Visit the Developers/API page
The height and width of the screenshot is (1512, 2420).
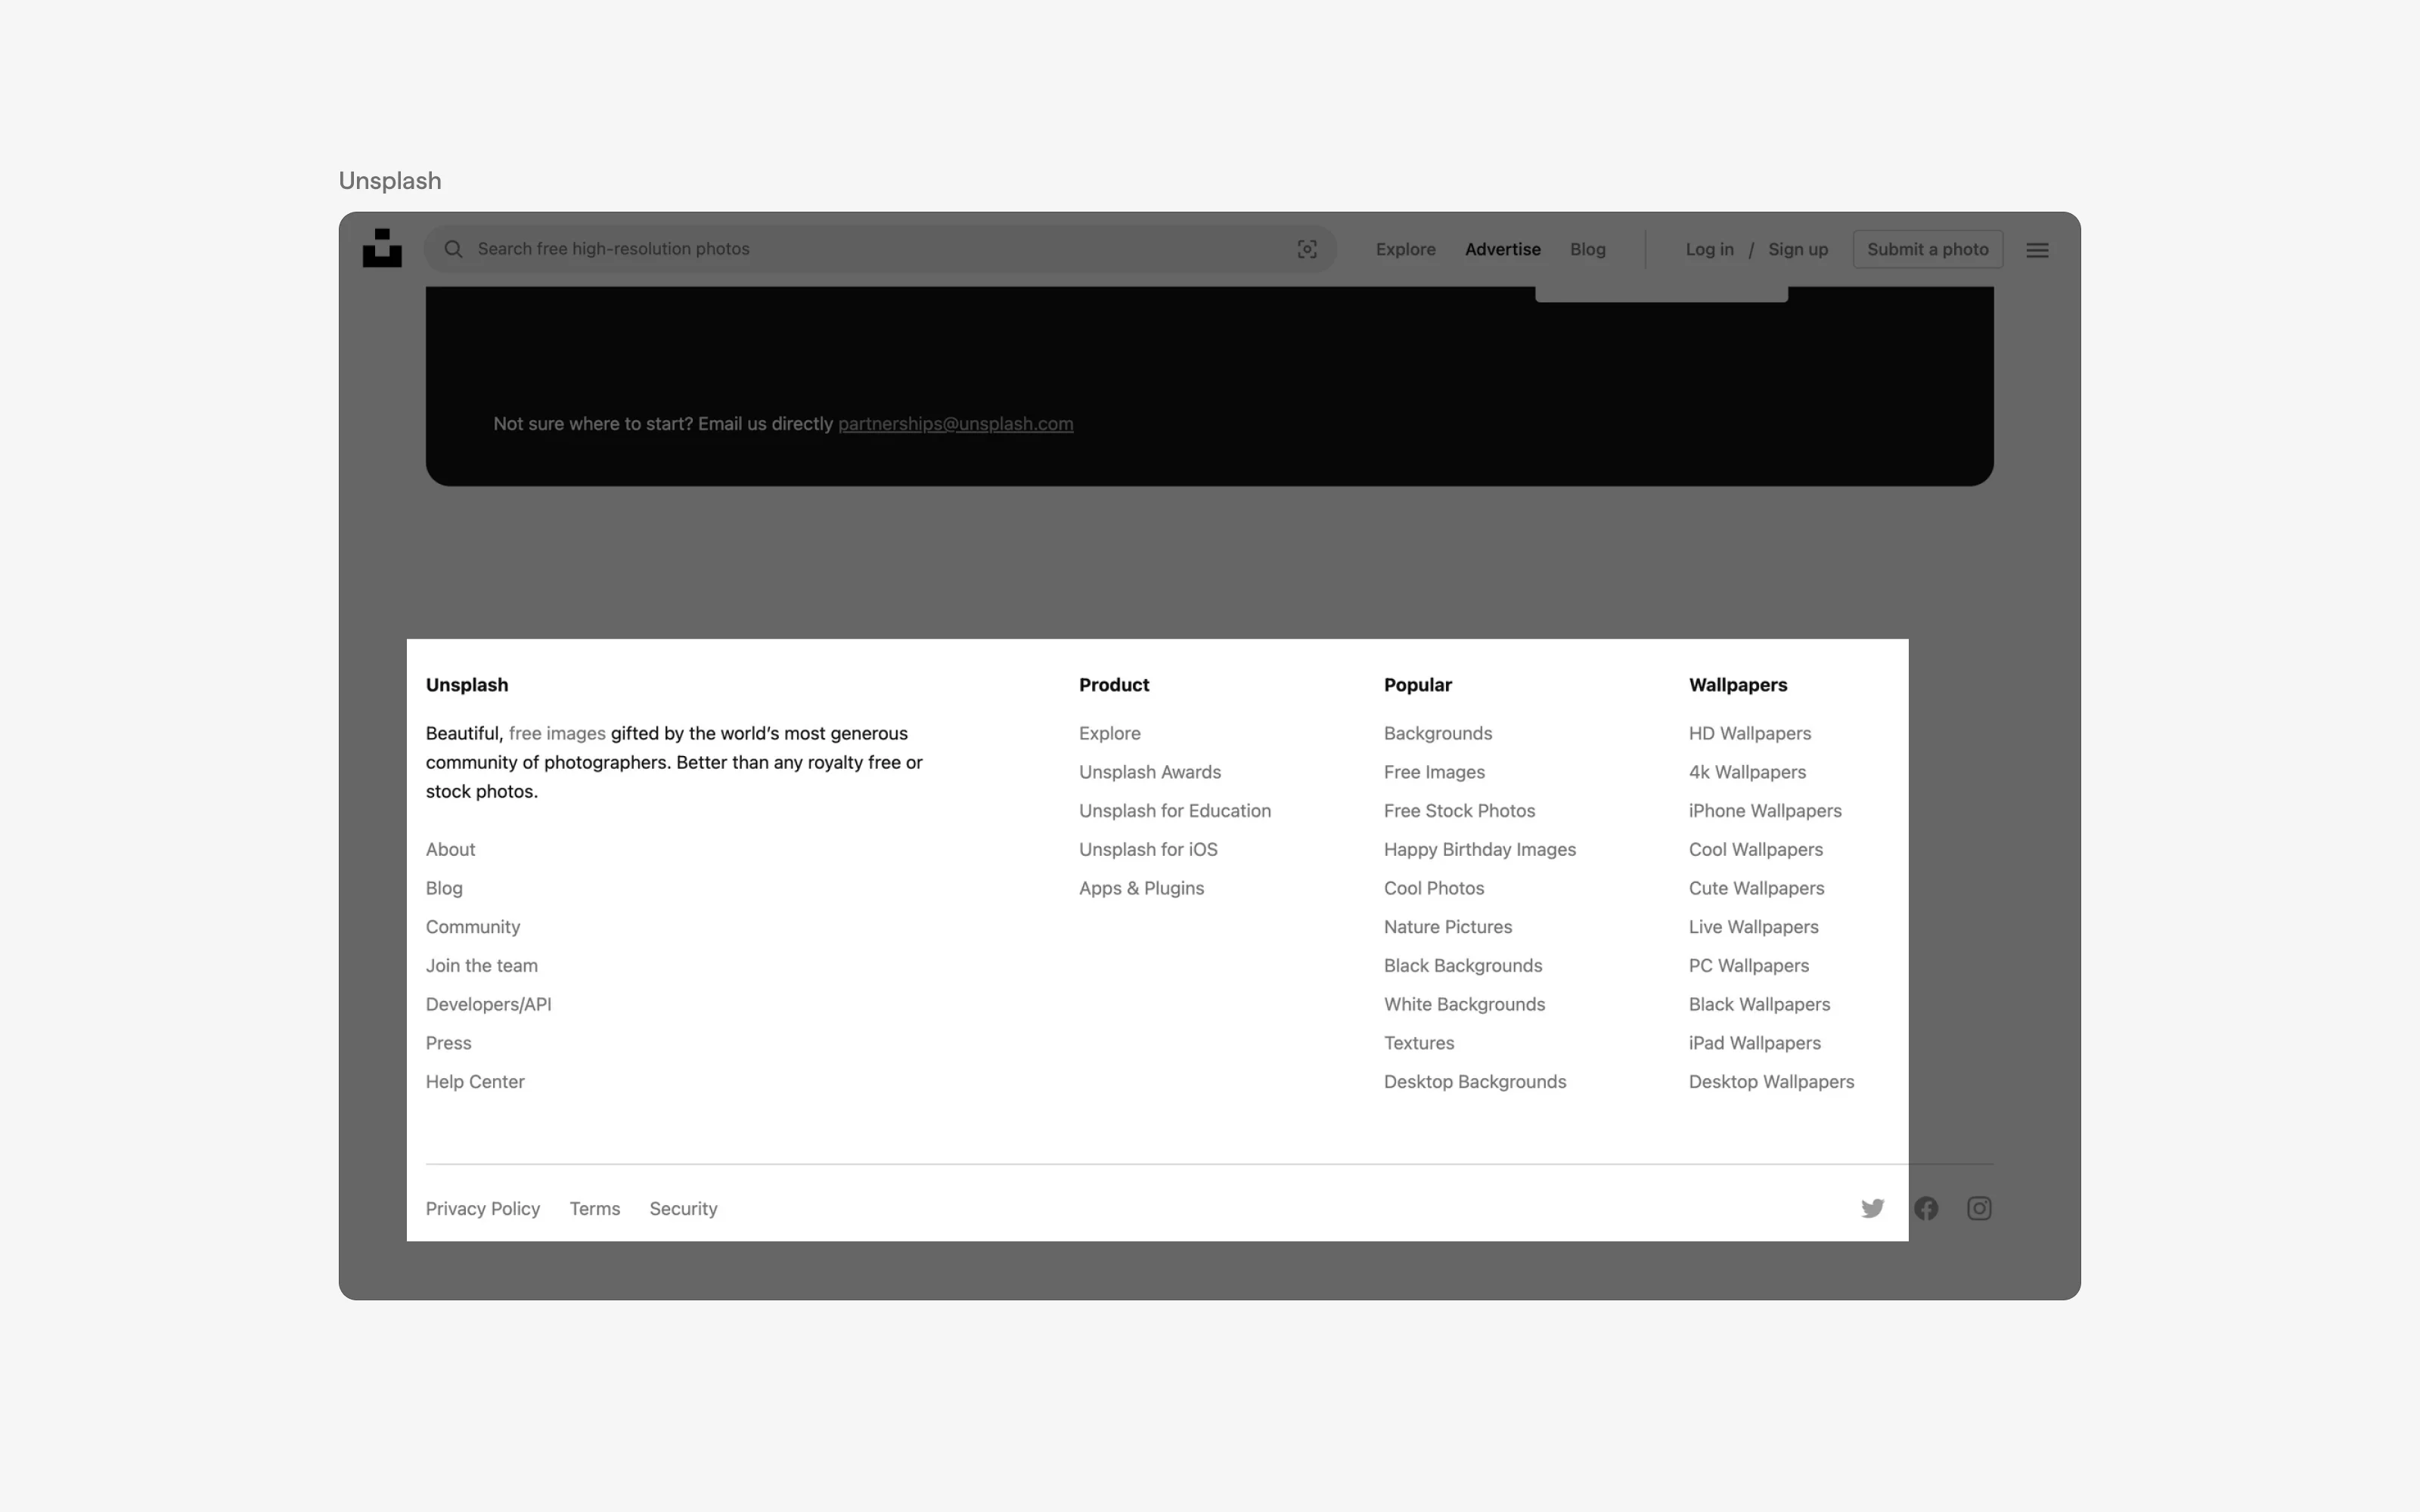pyautogui.click(x=488, y=1003)
